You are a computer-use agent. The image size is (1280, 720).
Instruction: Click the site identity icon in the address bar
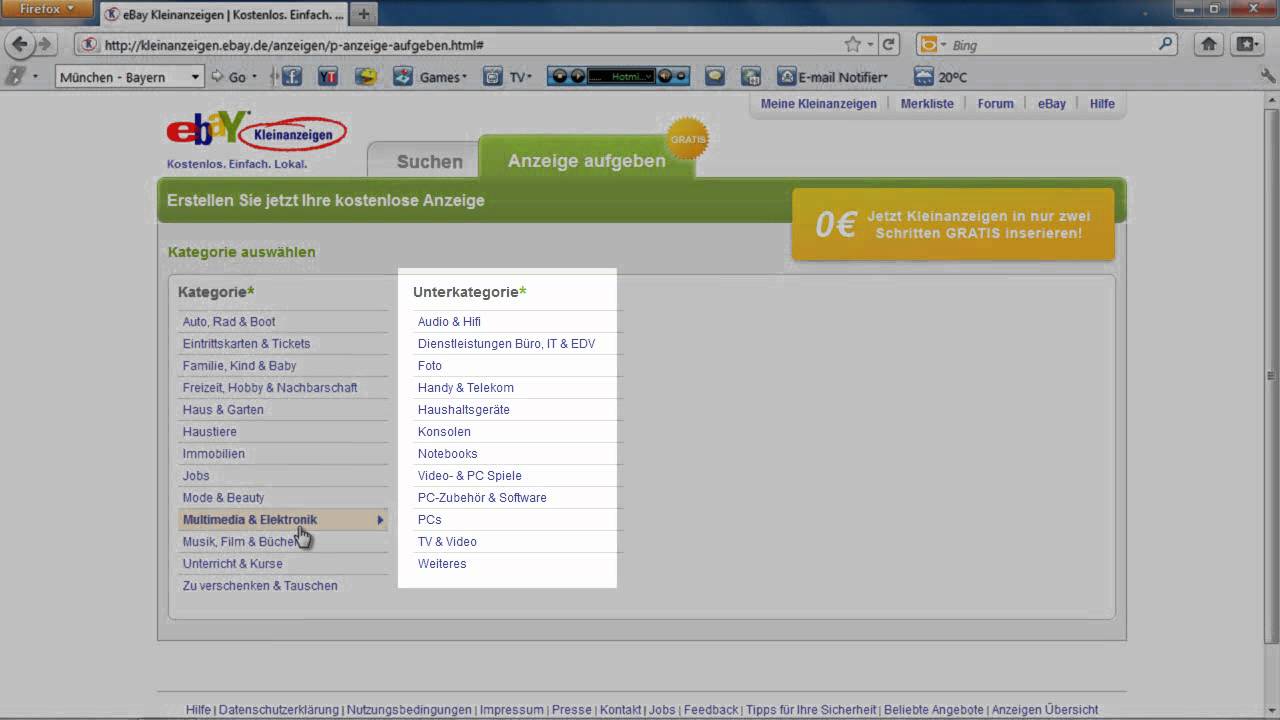point(89,44)
